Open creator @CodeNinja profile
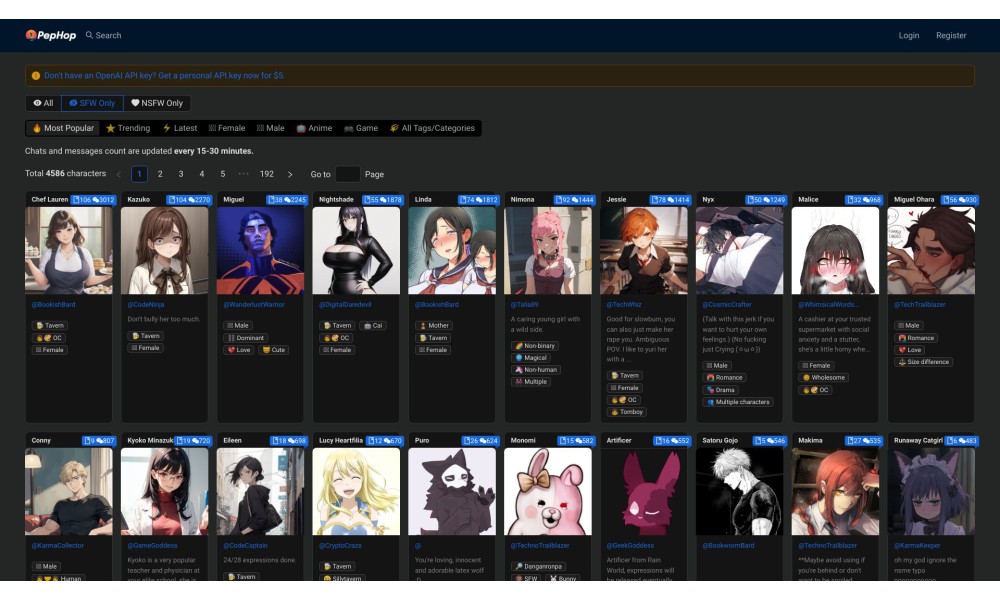Viewport: 1000px width, 600px height. [x=145, y=305]
